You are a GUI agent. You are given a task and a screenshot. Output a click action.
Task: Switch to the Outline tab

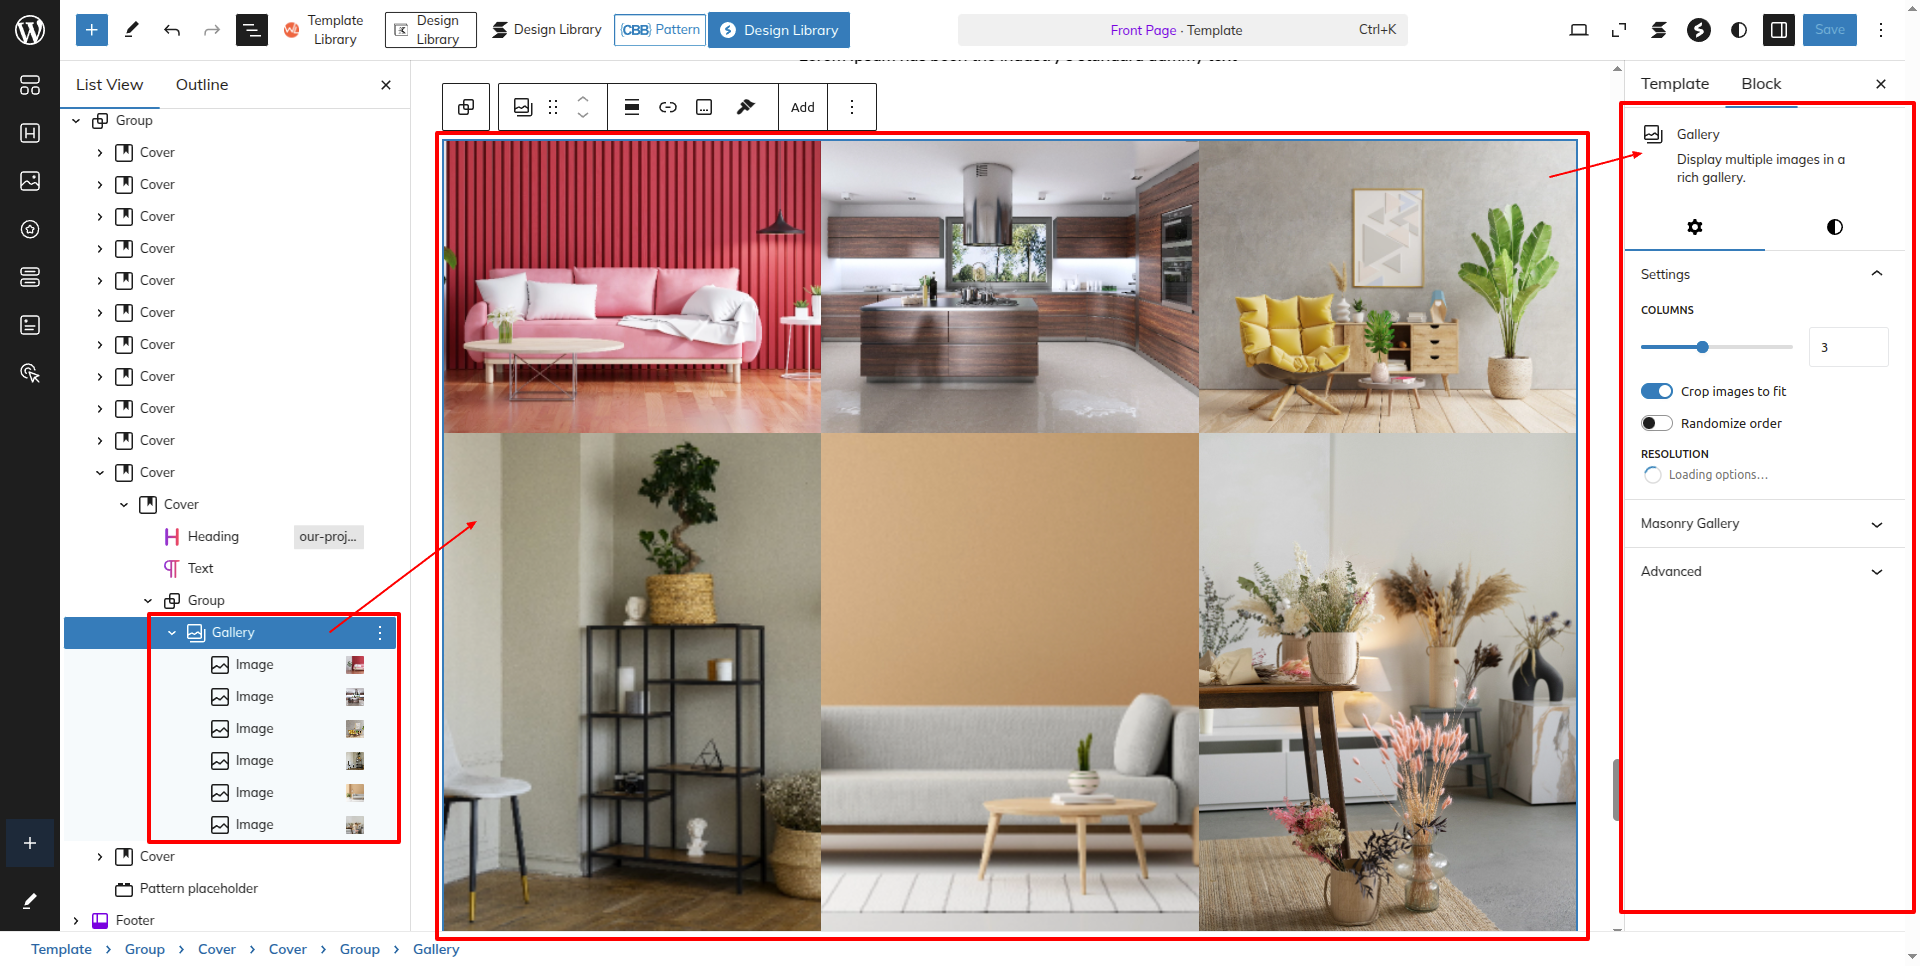[x=202, y=85]
